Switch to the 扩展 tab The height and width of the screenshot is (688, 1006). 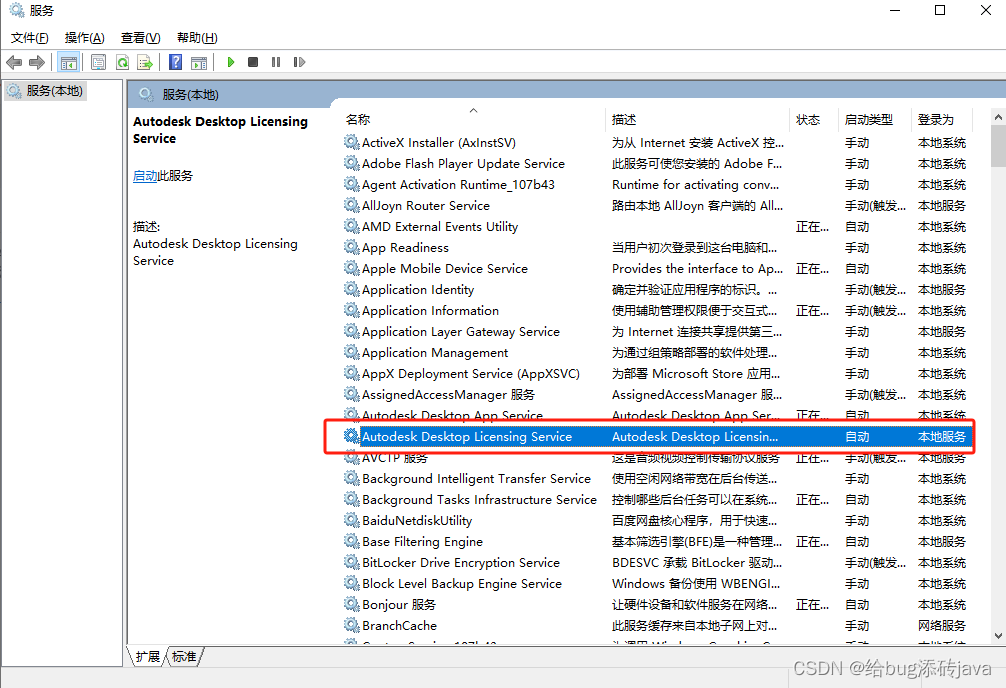tap(148, 657)
